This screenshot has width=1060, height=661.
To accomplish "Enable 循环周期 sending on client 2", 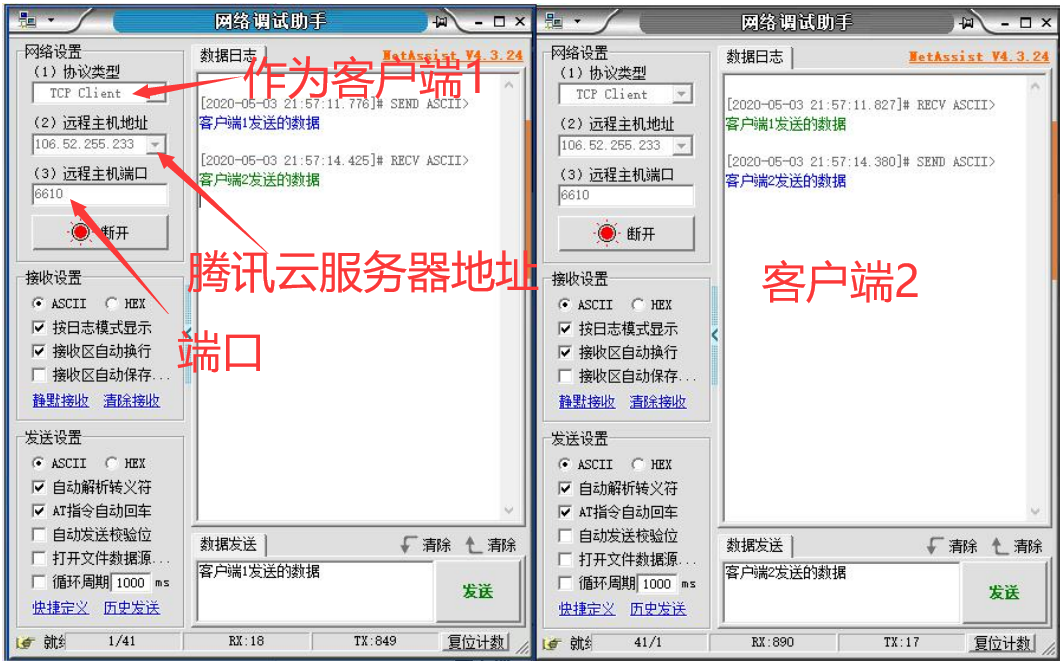I will coord(567,584).
